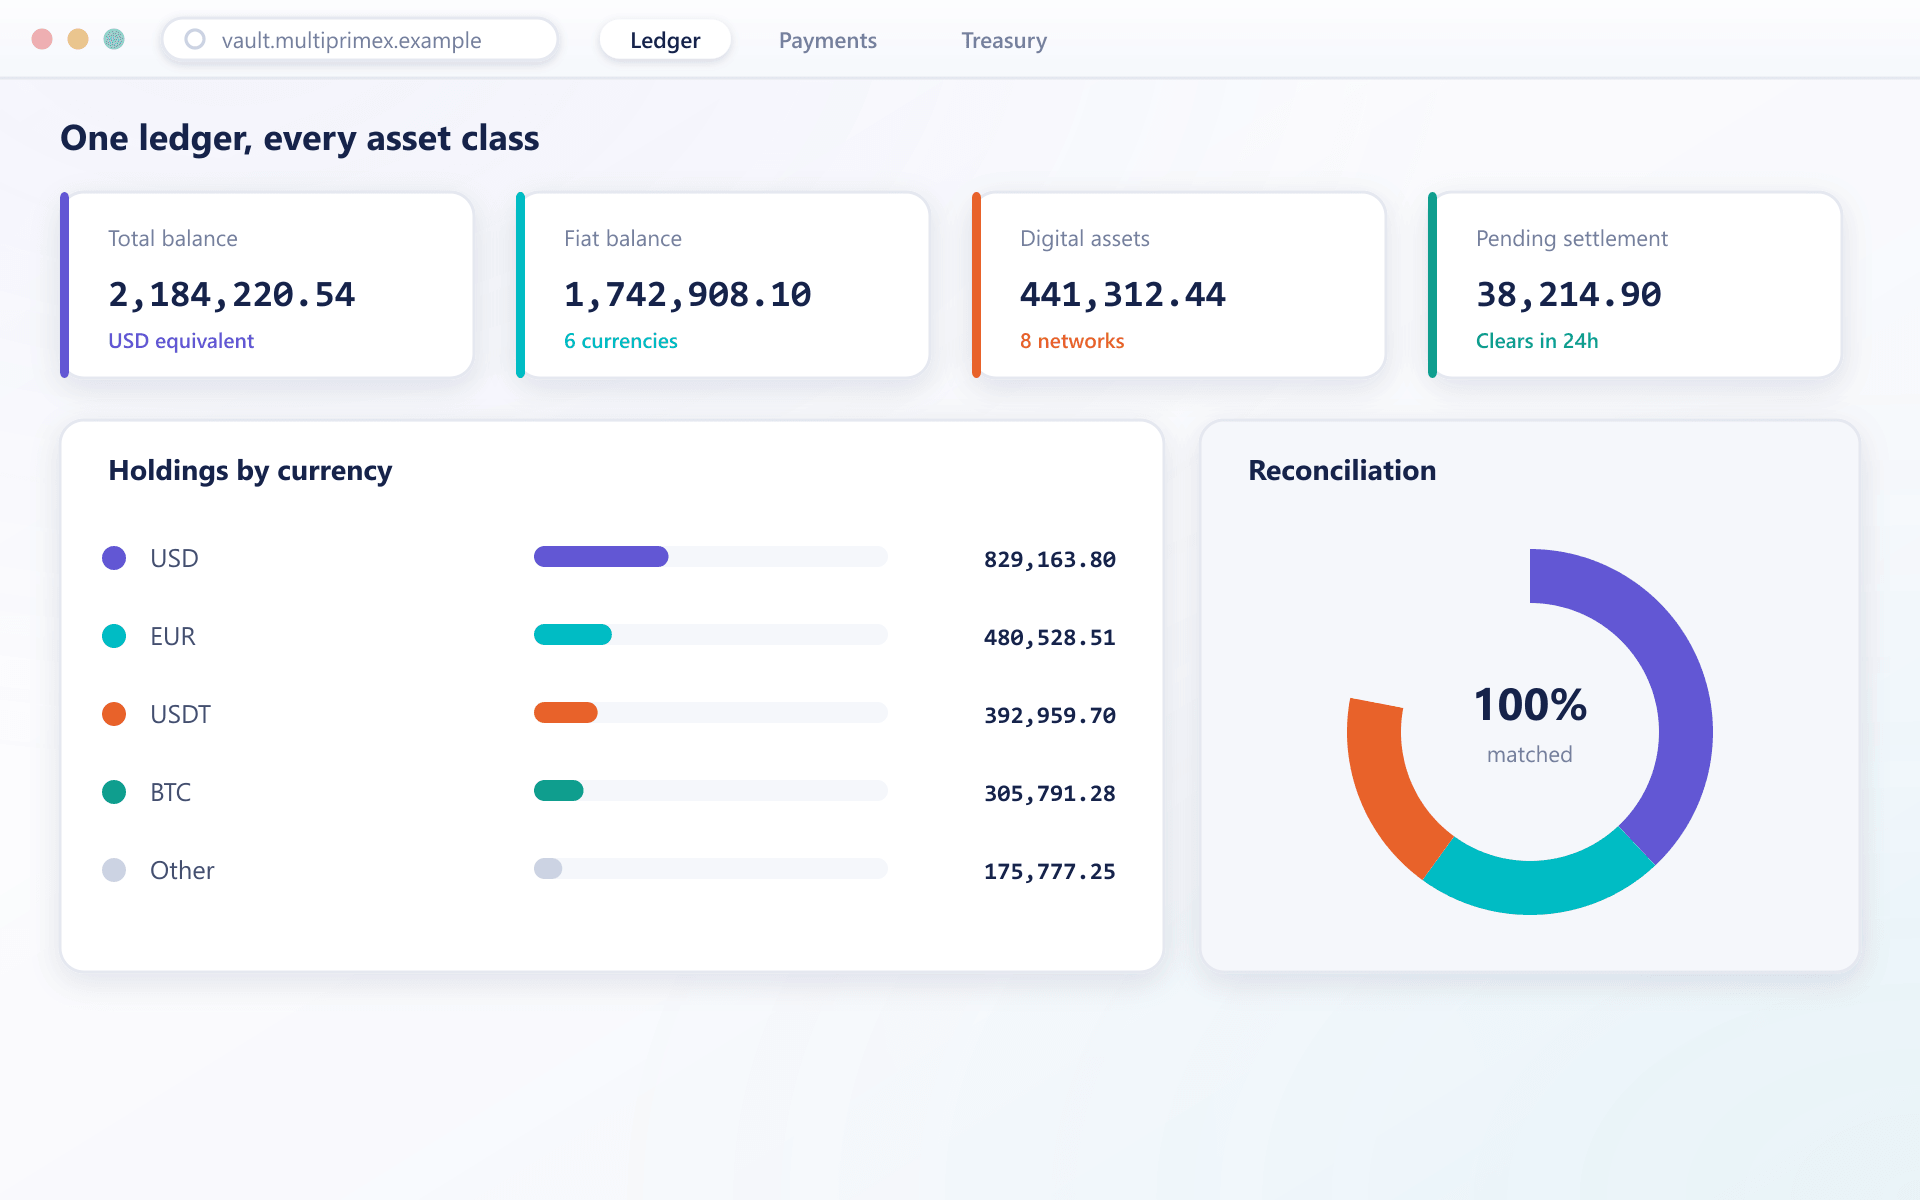1920x1200 pixels.
Task: Click the orange USDT dot
Action: click(114, 714)
